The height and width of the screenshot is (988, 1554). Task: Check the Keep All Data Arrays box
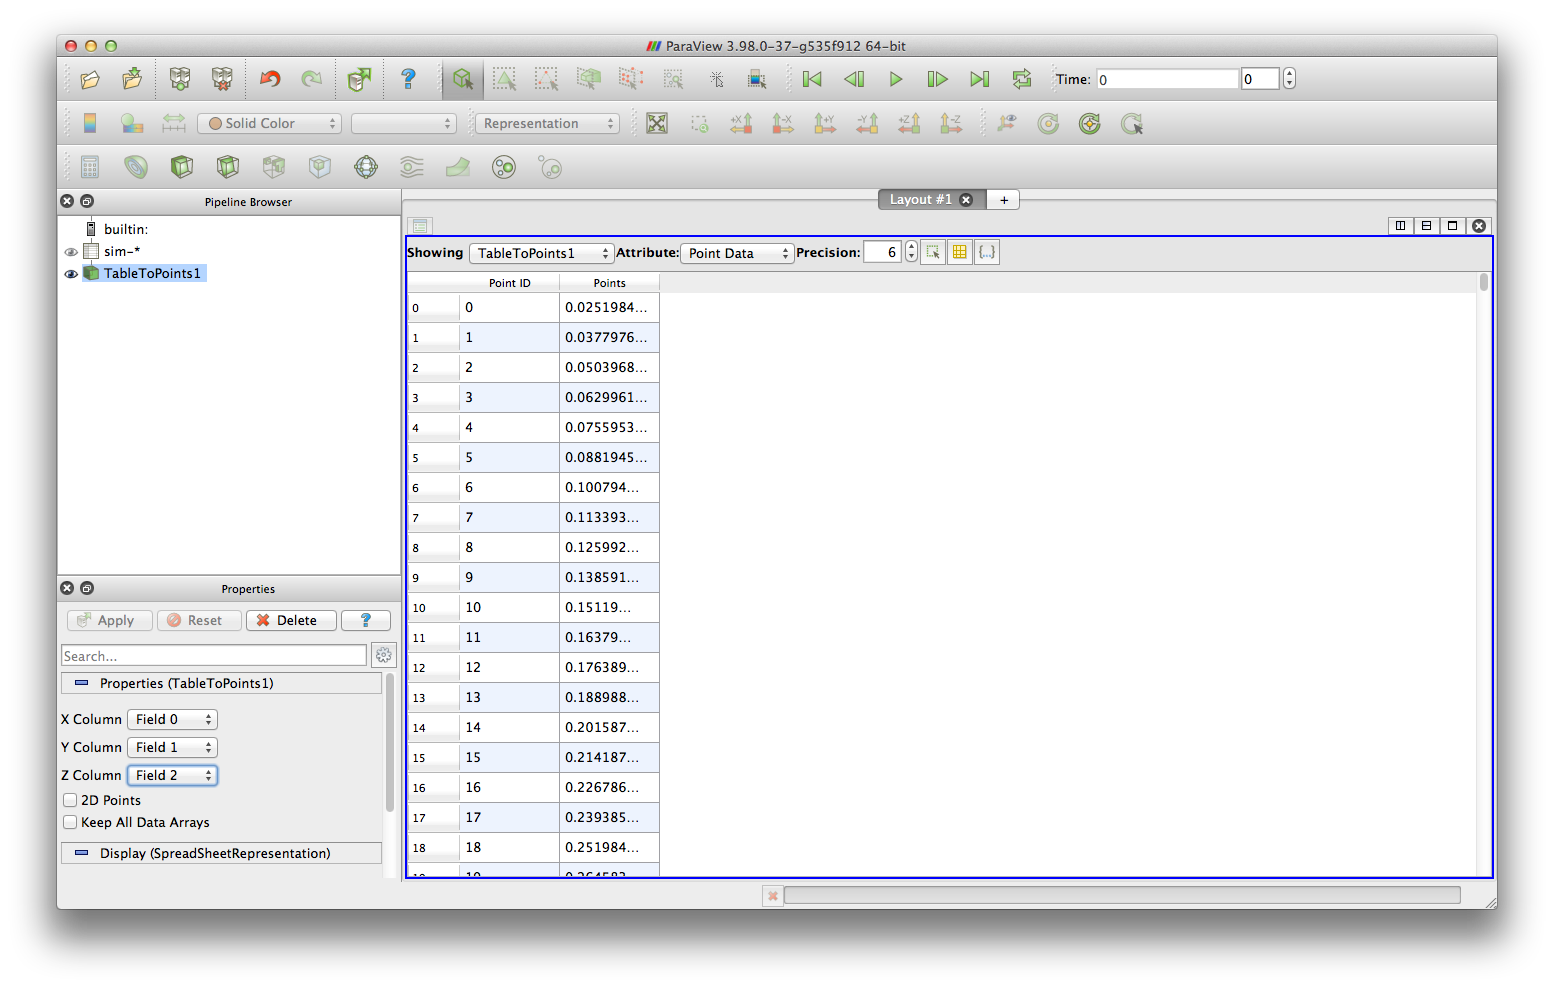click(71, 822)
